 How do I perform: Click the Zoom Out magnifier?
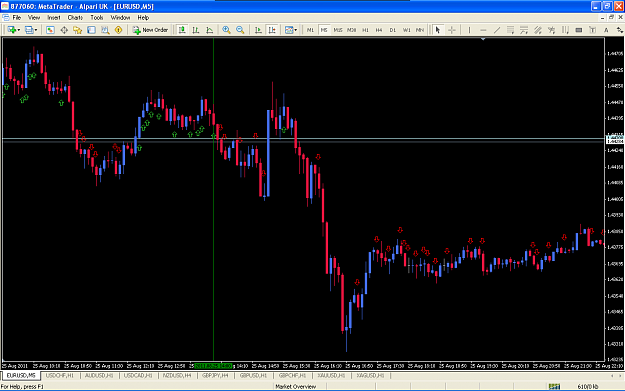(x=240, y=30)
